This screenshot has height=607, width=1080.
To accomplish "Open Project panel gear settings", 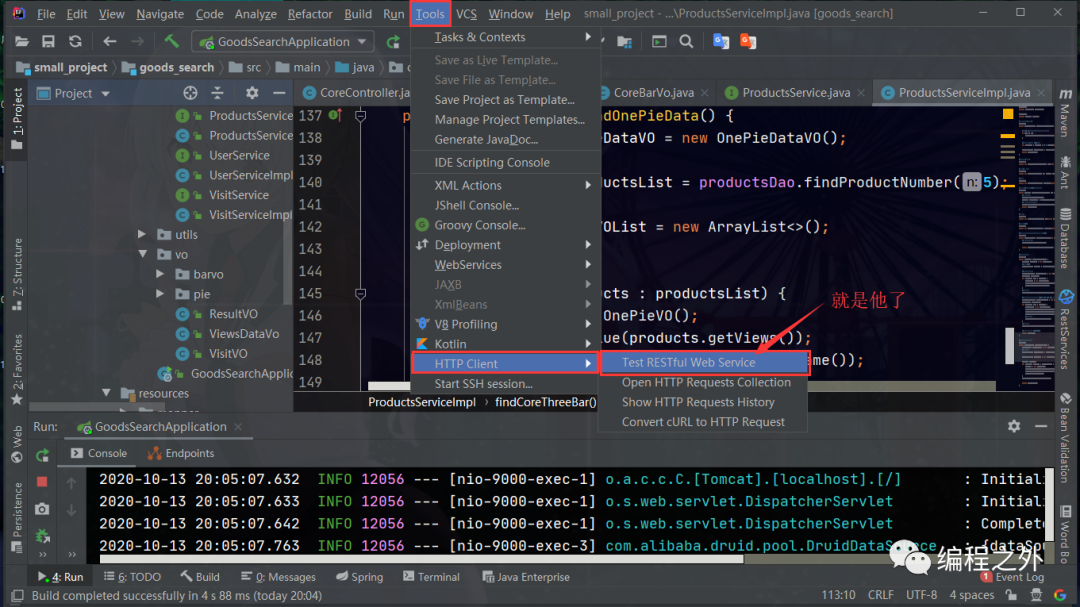I will [251, 93].
